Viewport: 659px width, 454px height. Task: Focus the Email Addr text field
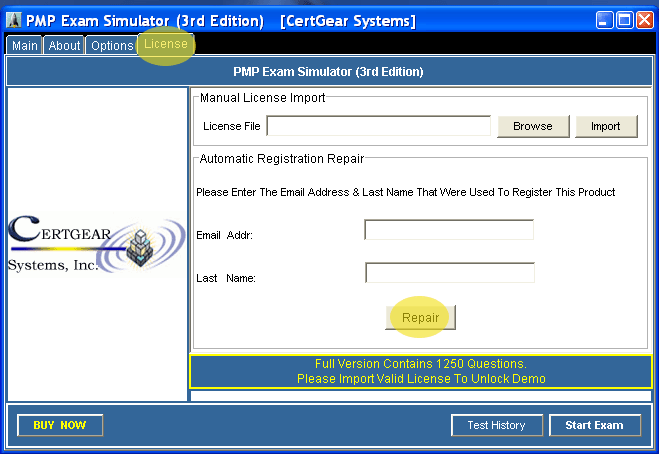[x=449, y=230]
